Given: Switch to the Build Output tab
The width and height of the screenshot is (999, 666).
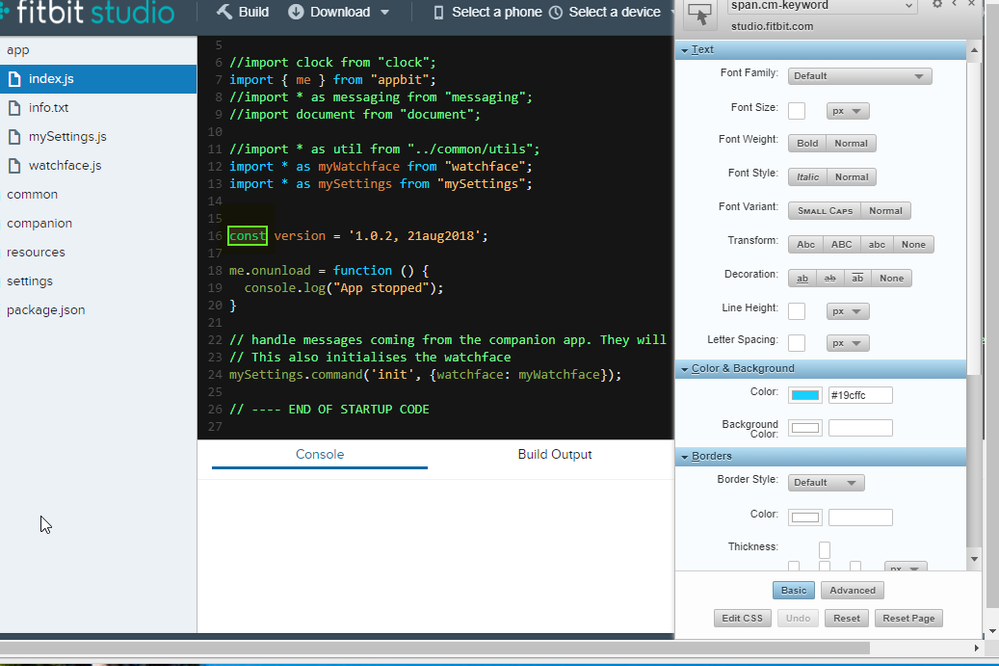Looking at the screenshot, I should tap(554, 454).
